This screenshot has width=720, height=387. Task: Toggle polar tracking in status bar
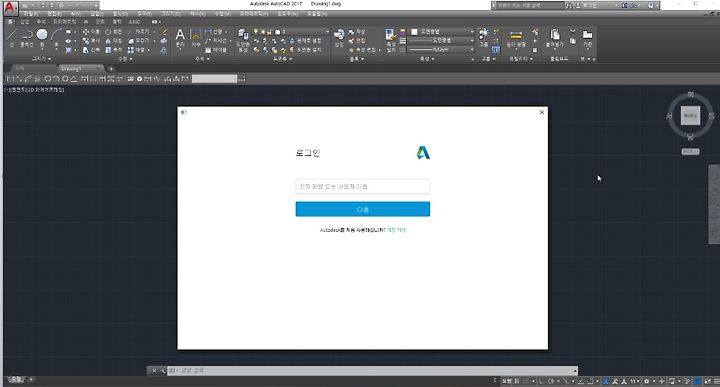(551, 381)
